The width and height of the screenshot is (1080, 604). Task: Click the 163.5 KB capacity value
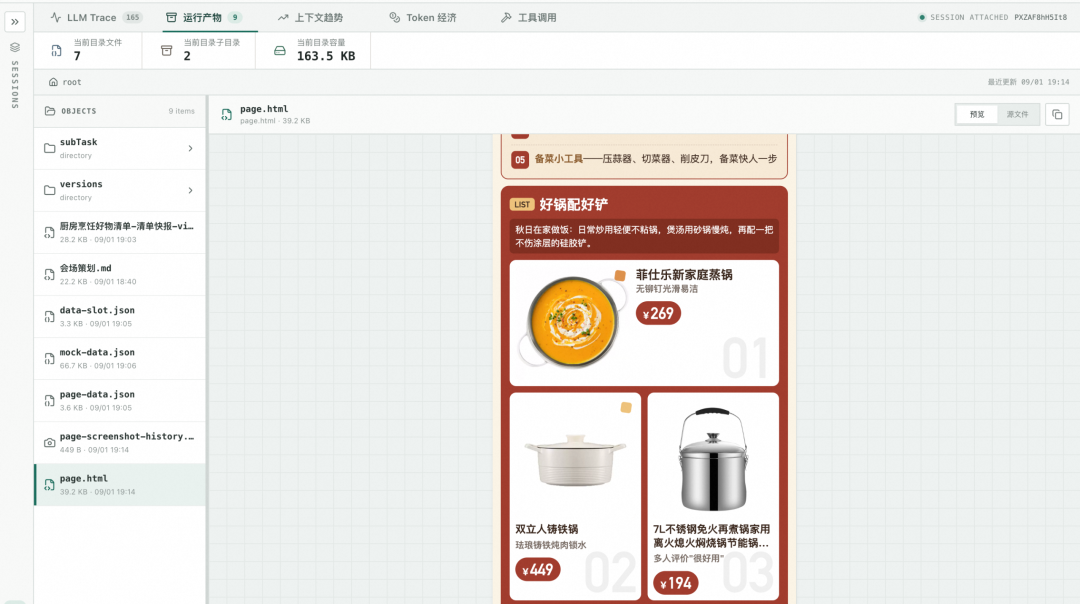(326, 56)
